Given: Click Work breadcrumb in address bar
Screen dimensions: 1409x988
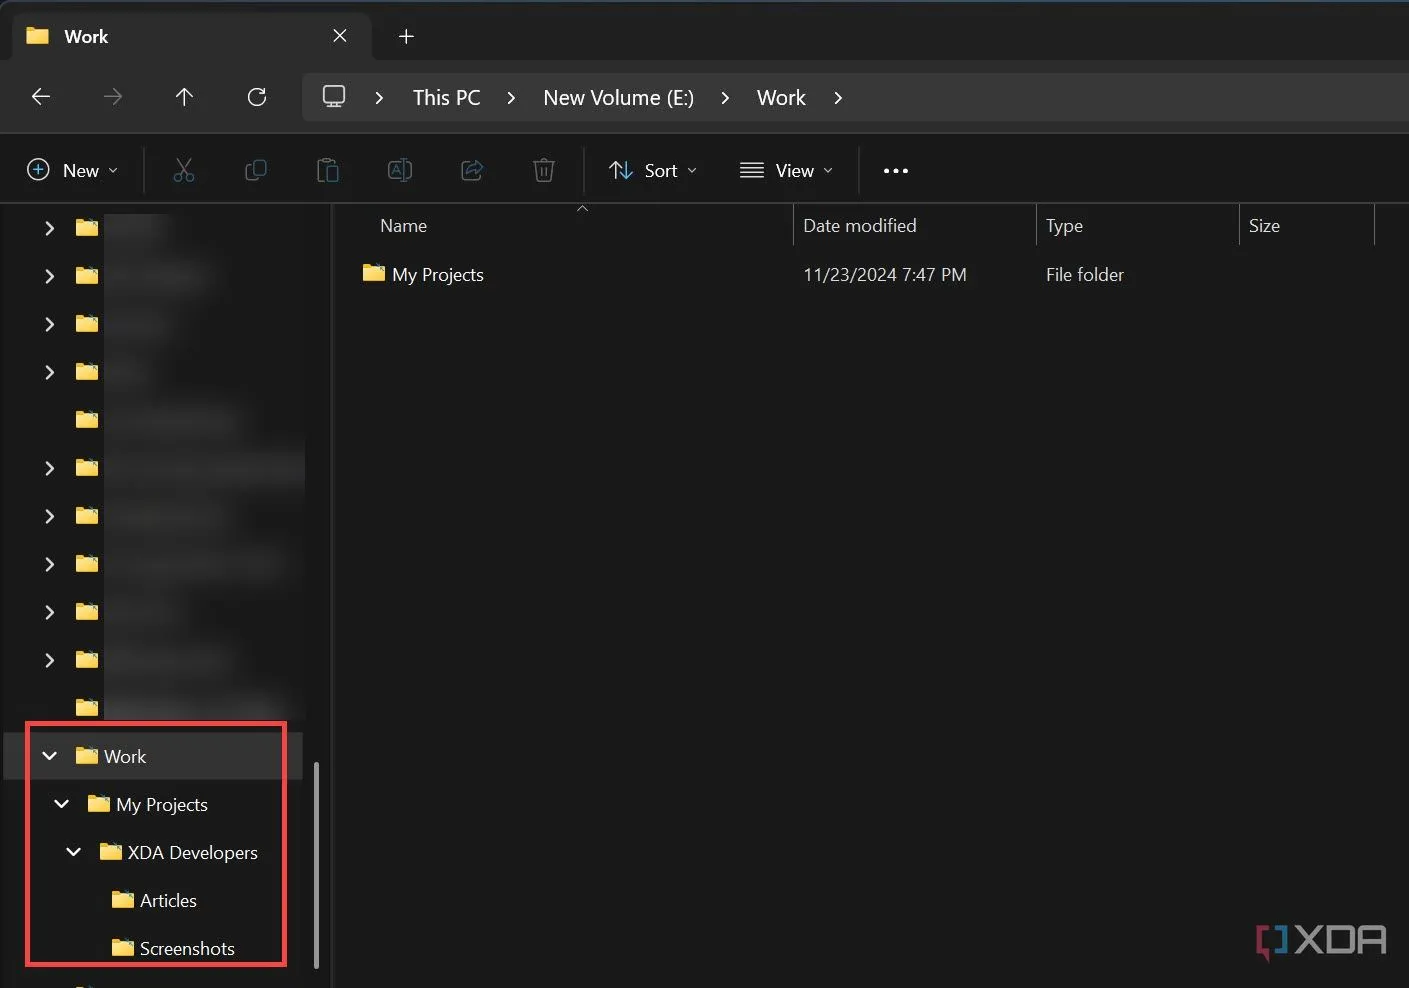Looking at the screenshot, I should pyautogui.click(x=781, y=98).
